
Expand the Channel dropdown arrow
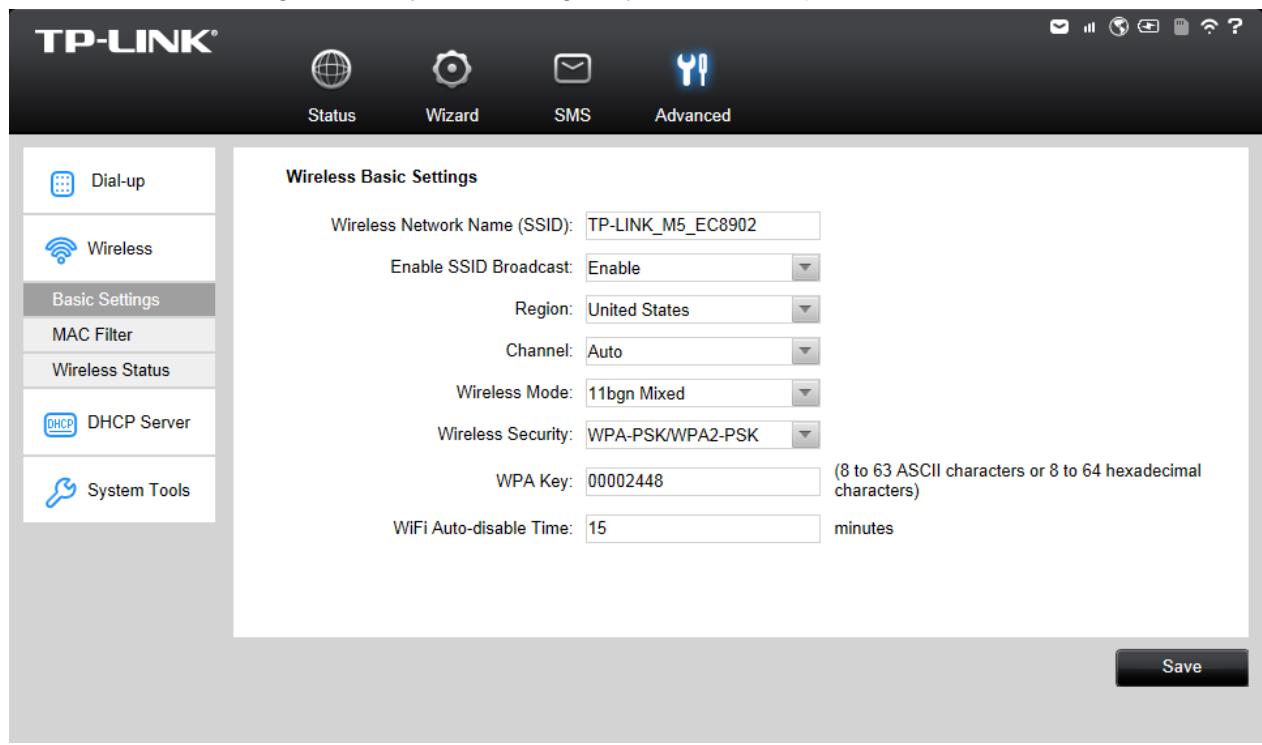coord(803,352)
